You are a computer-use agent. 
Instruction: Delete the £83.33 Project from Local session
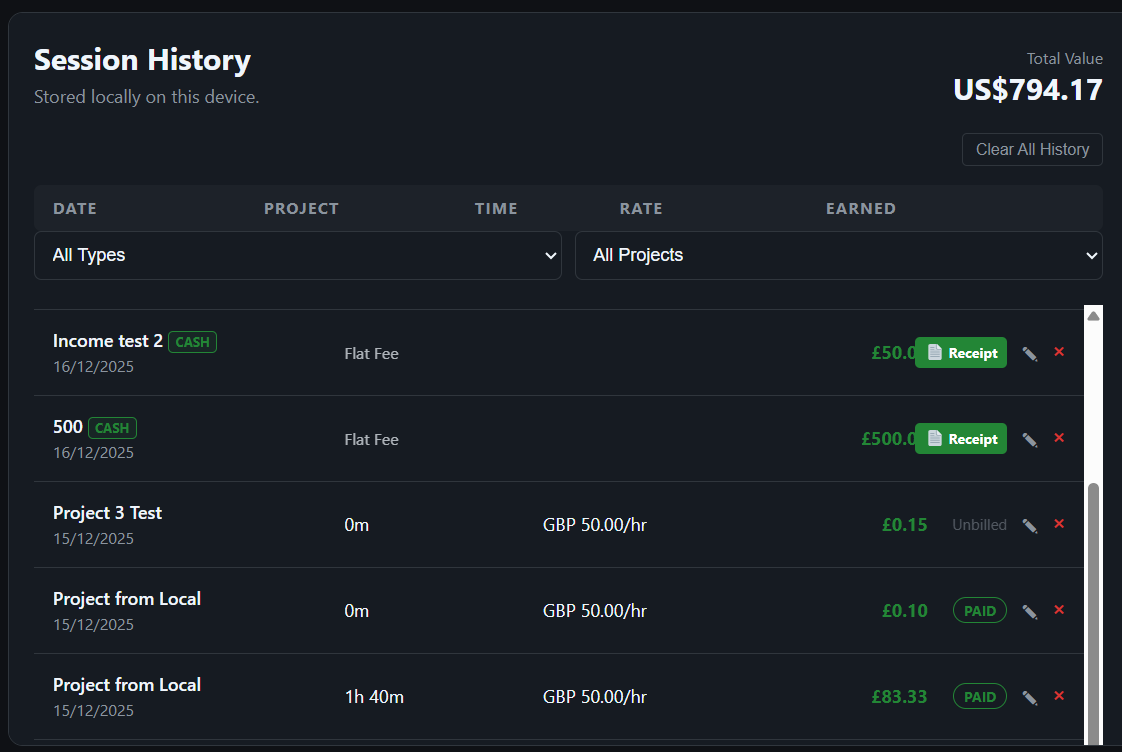(1059, 696)
